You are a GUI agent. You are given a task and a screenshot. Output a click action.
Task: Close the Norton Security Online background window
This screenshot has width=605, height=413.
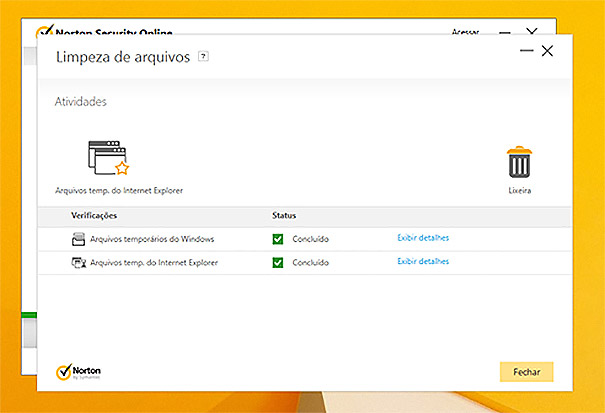[x=532, y=31]
